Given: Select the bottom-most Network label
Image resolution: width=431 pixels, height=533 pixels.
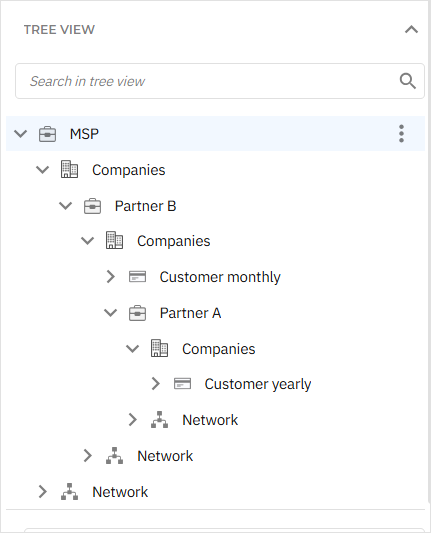Looking at the screenshot, I should (x=120, y=492).
